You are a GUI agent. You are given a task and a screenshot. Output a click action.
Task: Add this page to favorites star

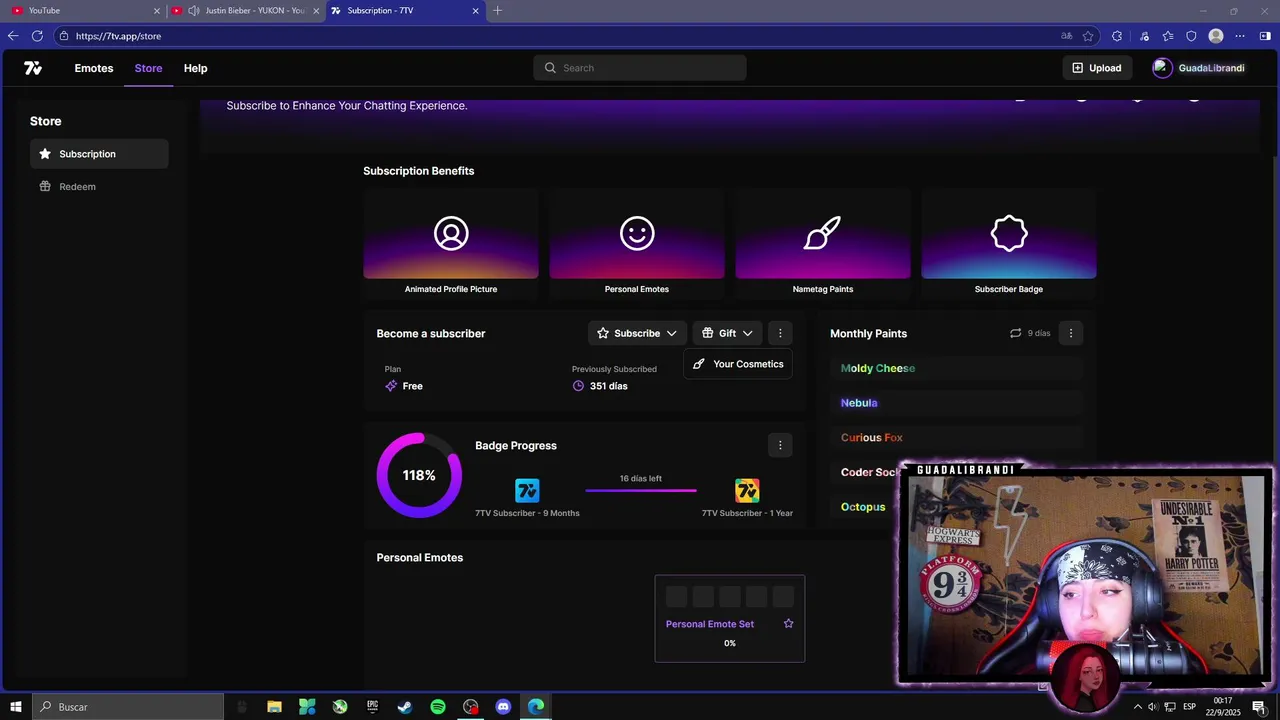click(x=1088, y=36)
